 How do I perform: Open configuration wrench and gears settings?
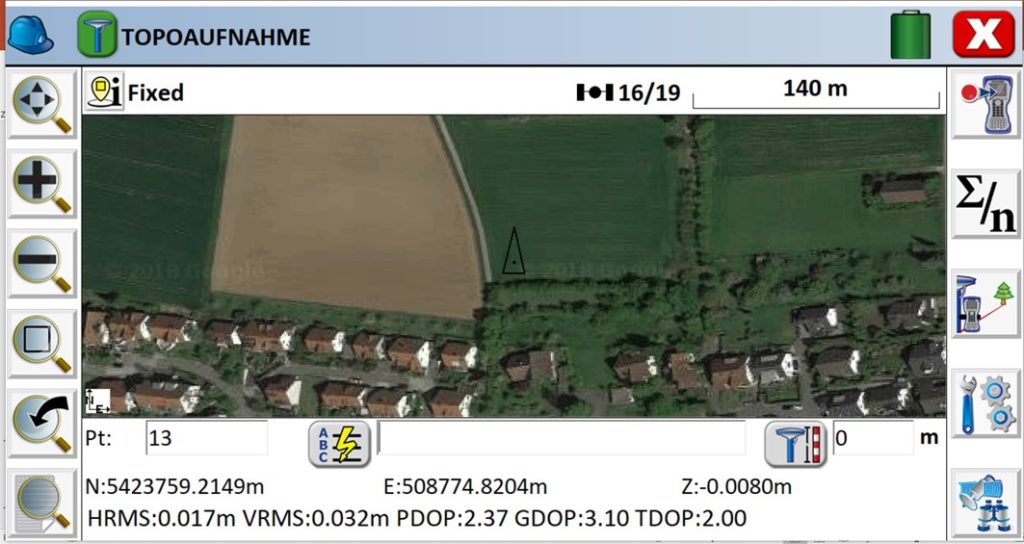[984, 403]
